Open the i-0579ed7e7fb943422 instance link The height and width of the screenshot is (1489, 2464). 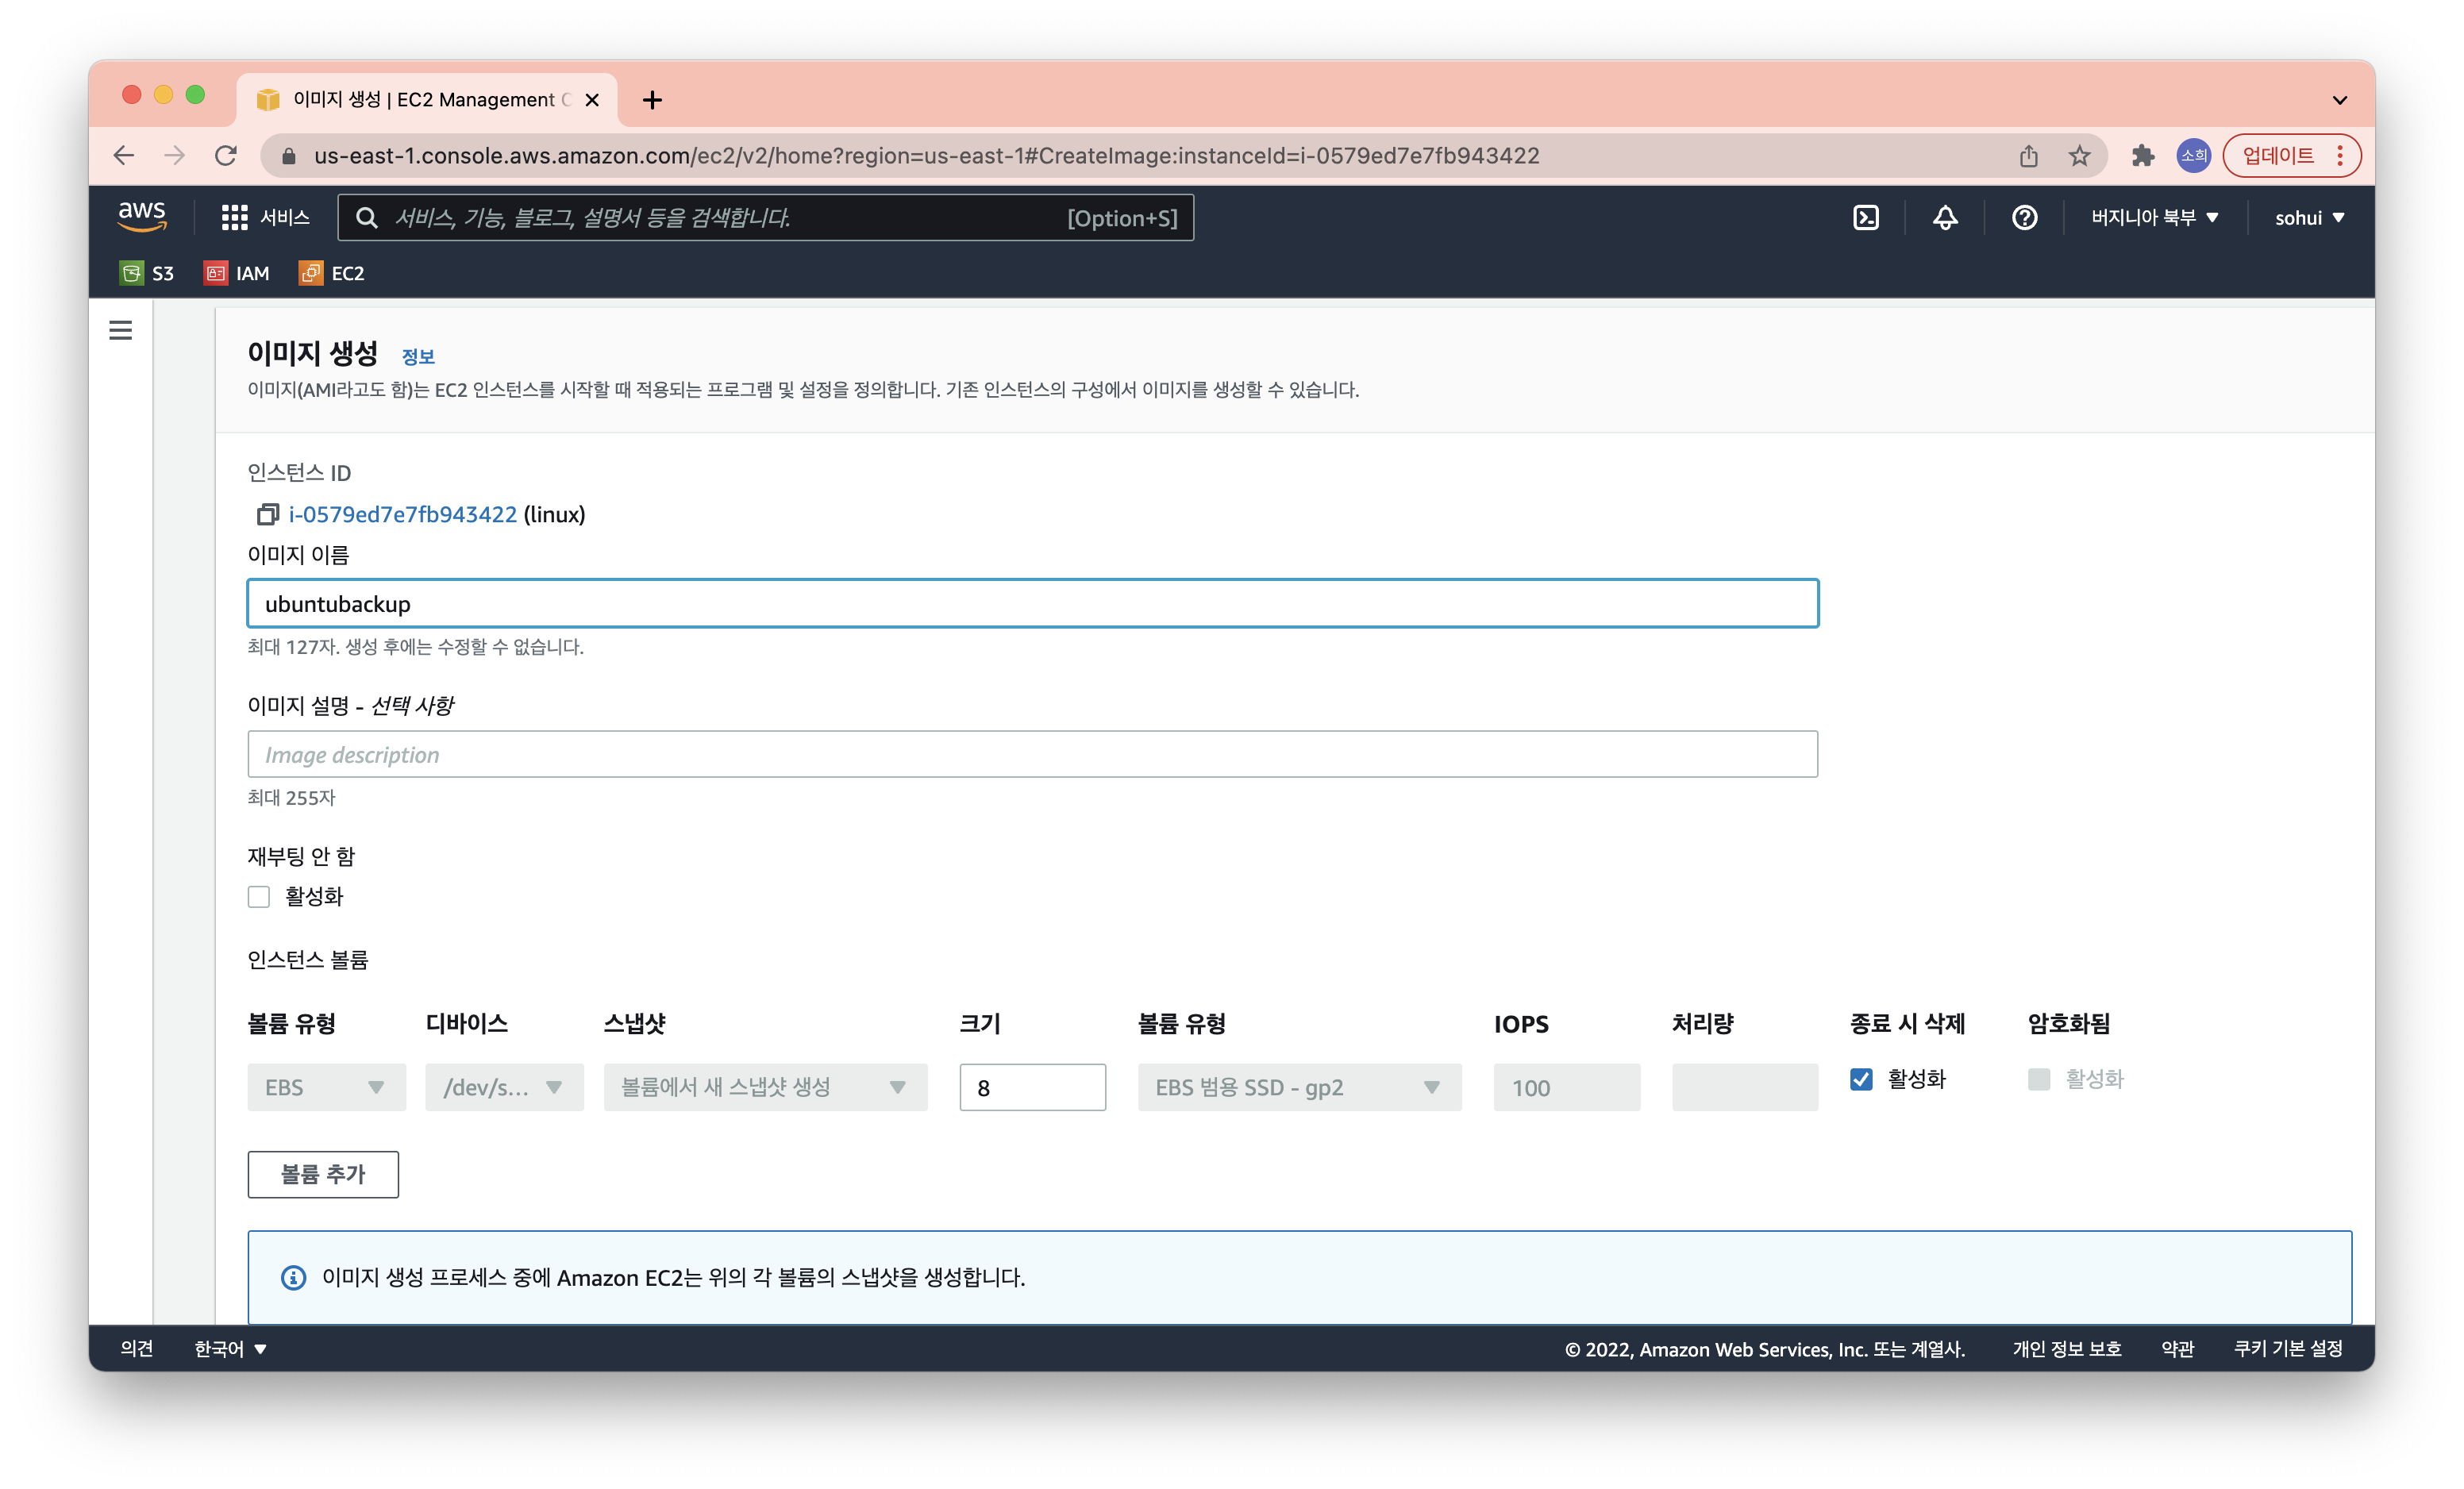click(x=402, y=514)
